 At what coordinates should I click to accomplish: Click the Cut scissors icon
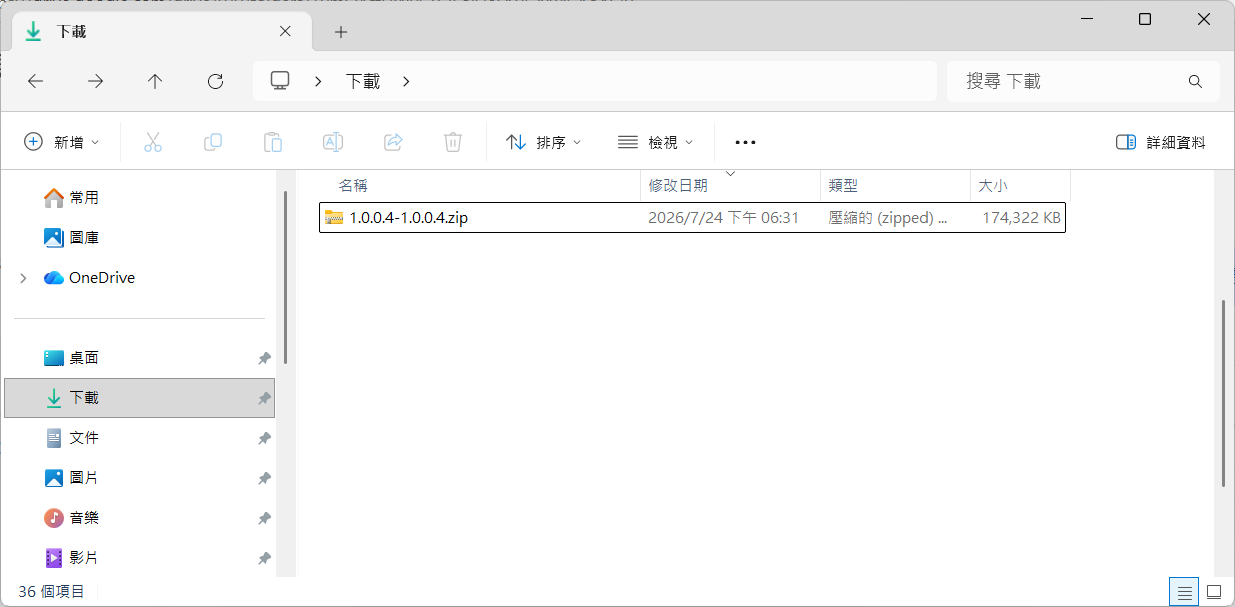(x=153, y=142)
